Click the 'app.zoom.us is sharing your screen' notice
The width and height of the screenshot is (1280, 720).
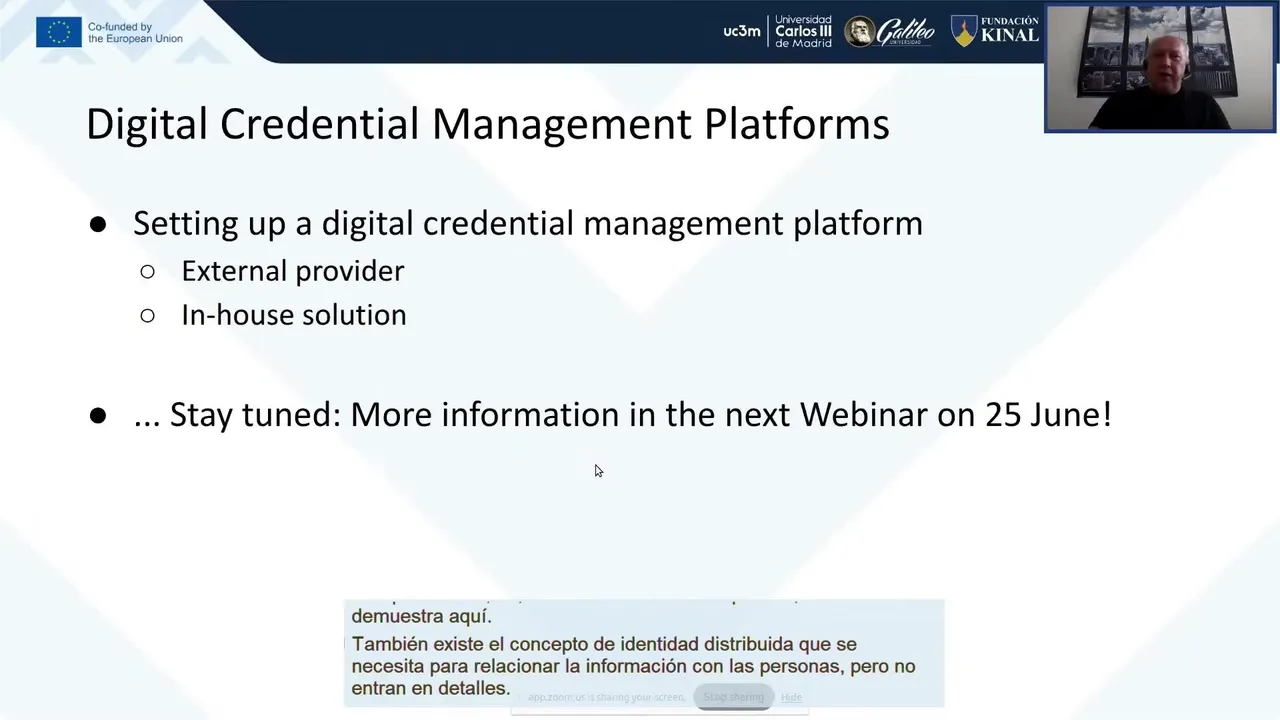606,697
